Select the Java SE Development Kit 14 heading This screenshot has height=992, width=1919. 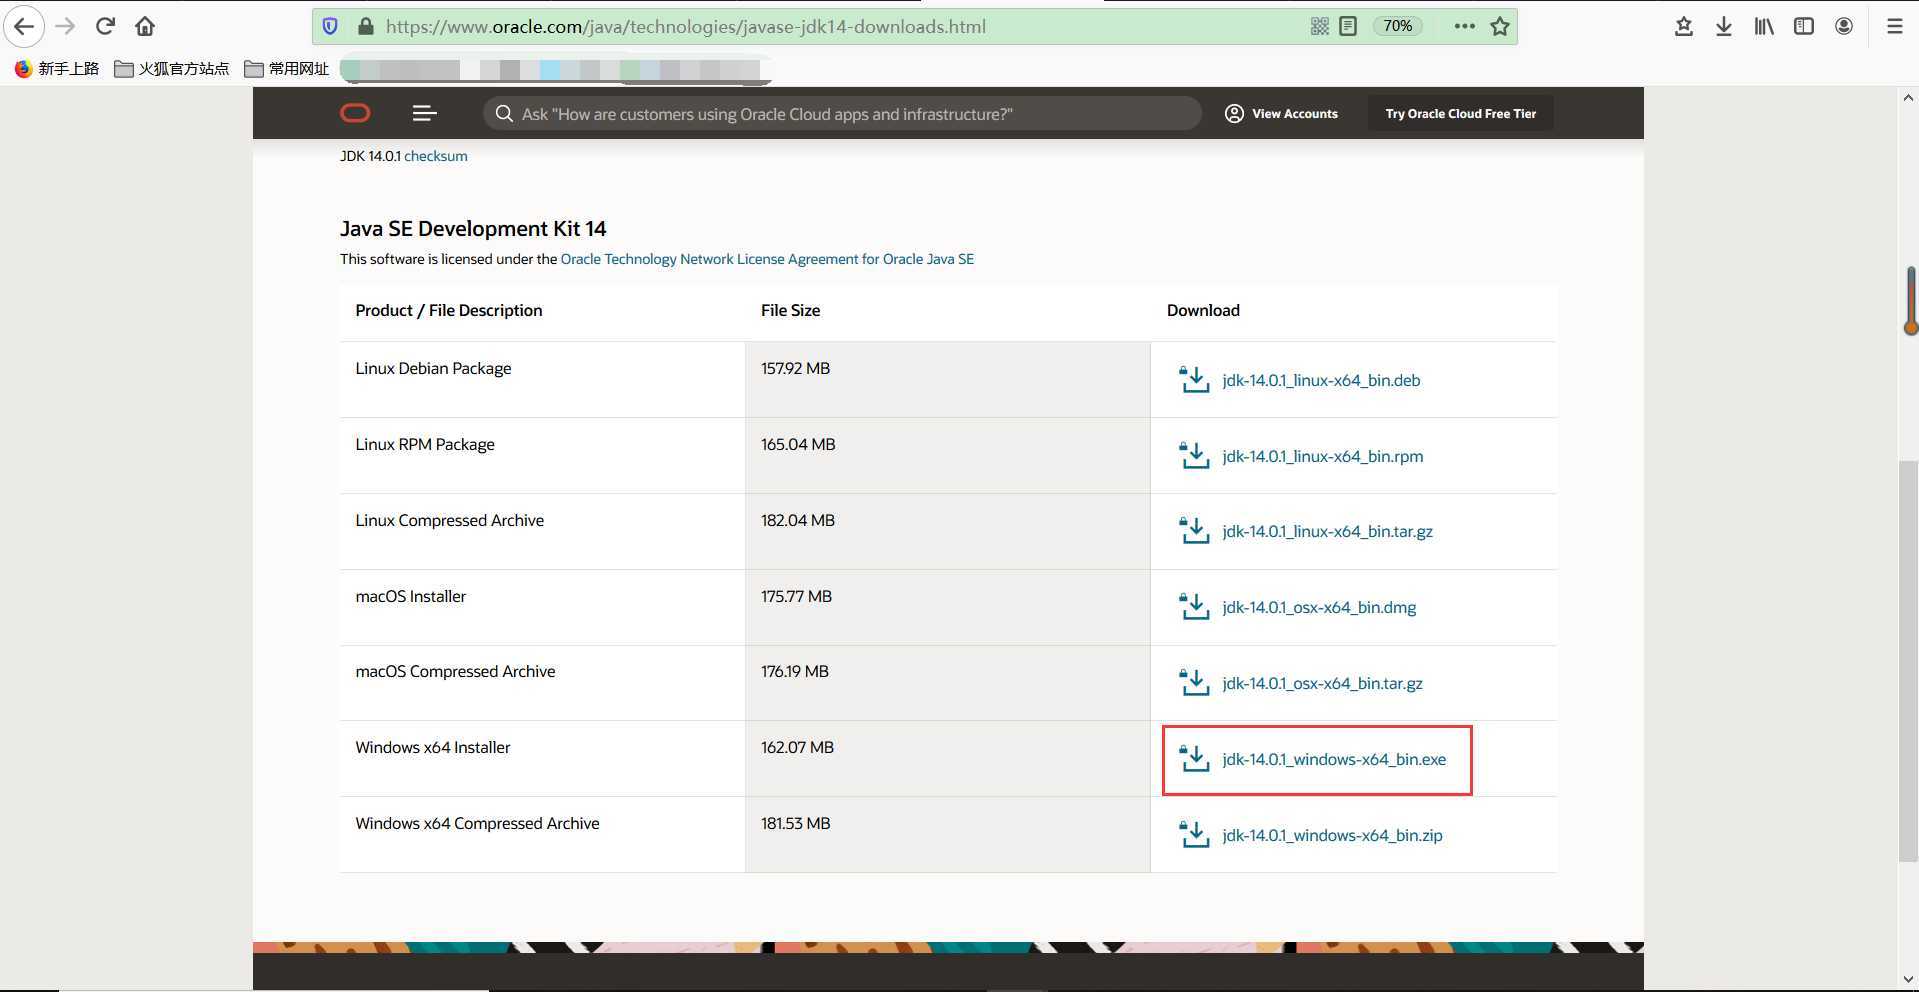[473, 229]
